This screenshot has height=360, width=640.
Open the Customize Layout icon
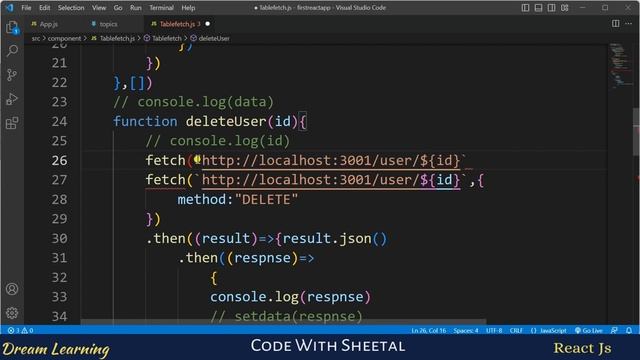(564, 8)
